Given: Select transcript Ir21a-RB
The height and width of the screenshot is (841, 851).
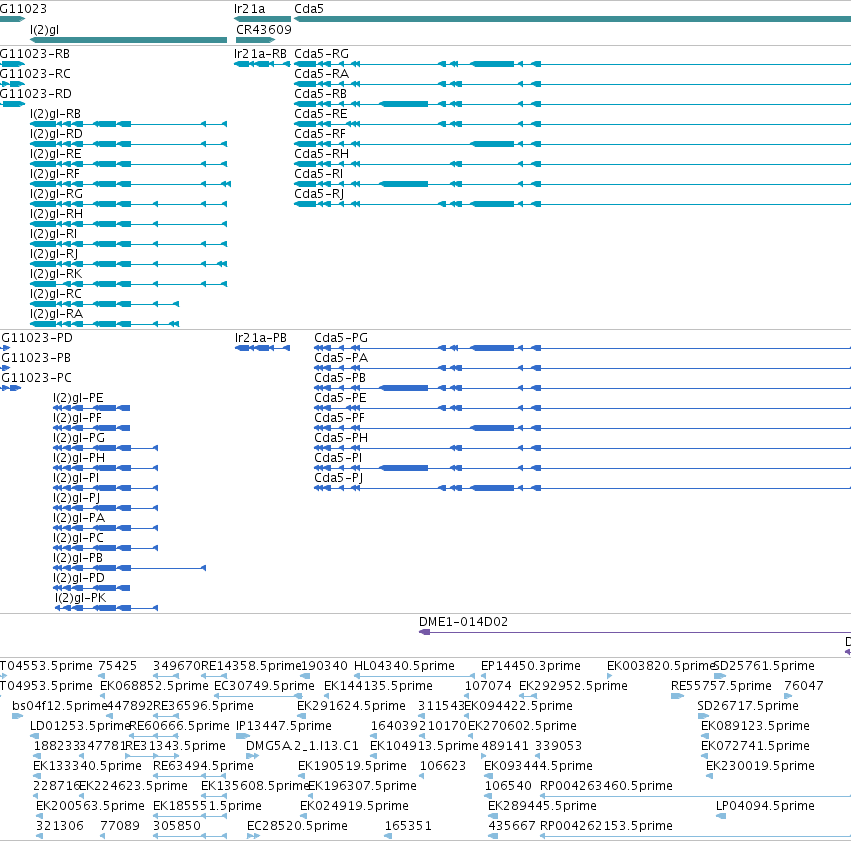Looking at the screenshot, I should [262, 64].
